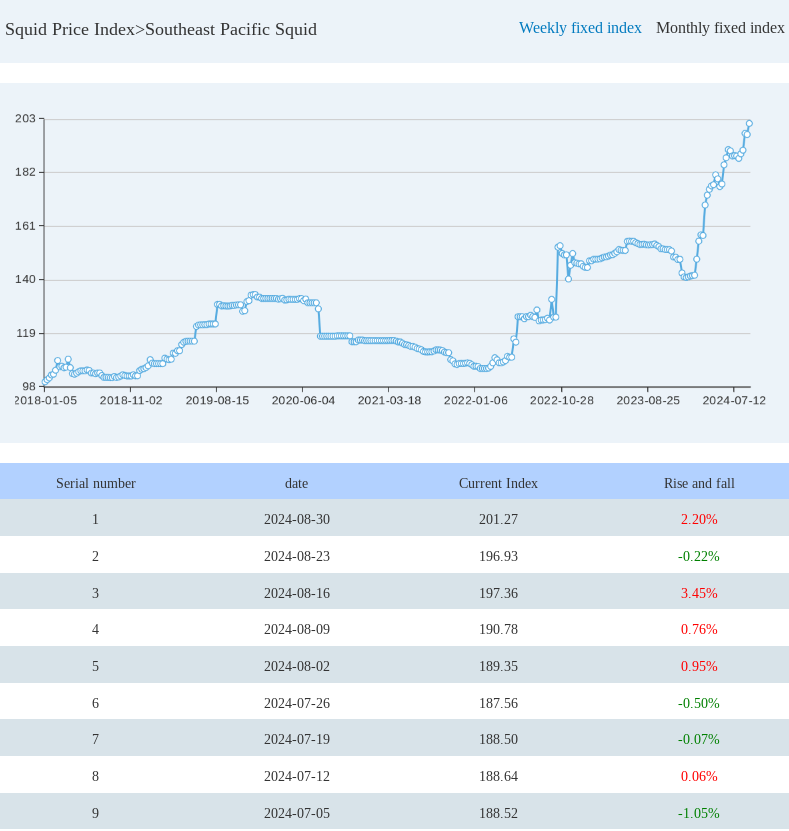The height and width of the screenshot is (831, 789).
Task: Click the 98 y-axis label
Action: pyautogui.click(x=29, y=386)
